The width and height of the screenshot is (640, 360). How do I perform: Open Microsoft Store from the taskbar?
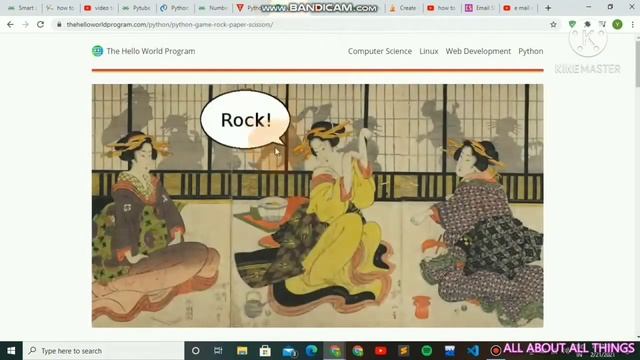coord(265,351)
